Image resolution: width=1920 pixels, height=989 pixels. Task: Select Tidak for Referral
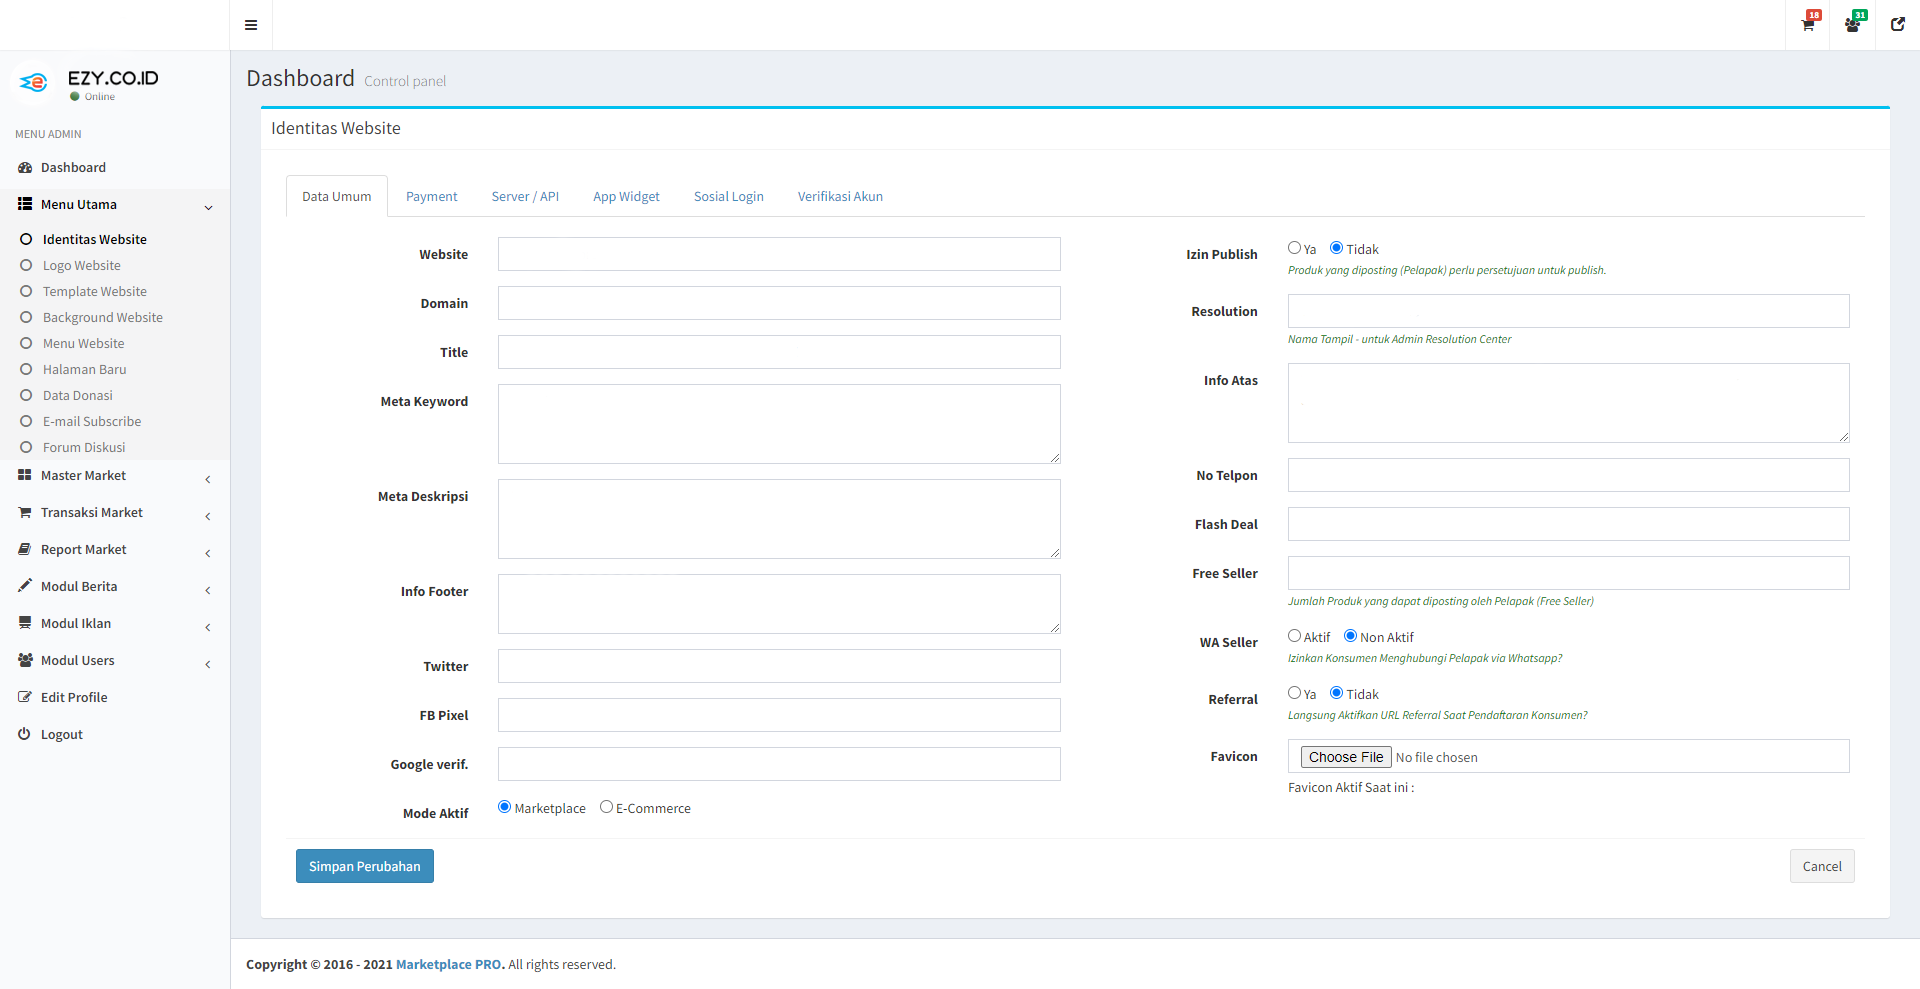[x=1336, y=693]
